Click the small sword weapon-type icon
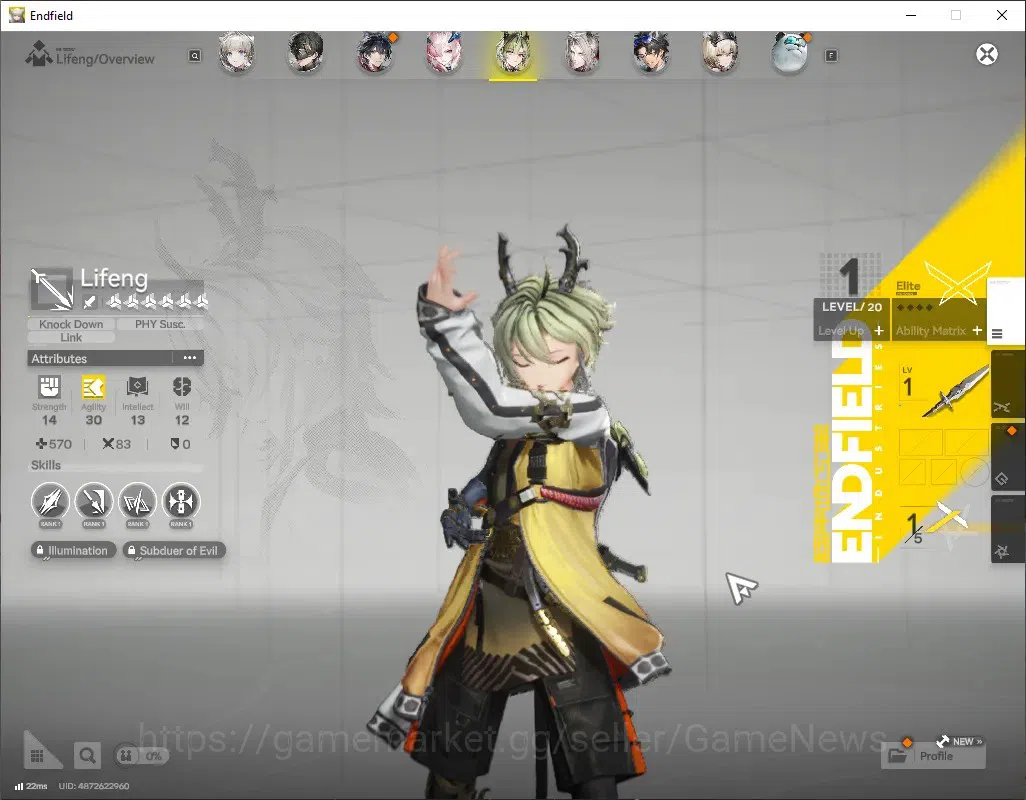Image resolution: width=1026 pixels, height=800 pixels. 90,302
